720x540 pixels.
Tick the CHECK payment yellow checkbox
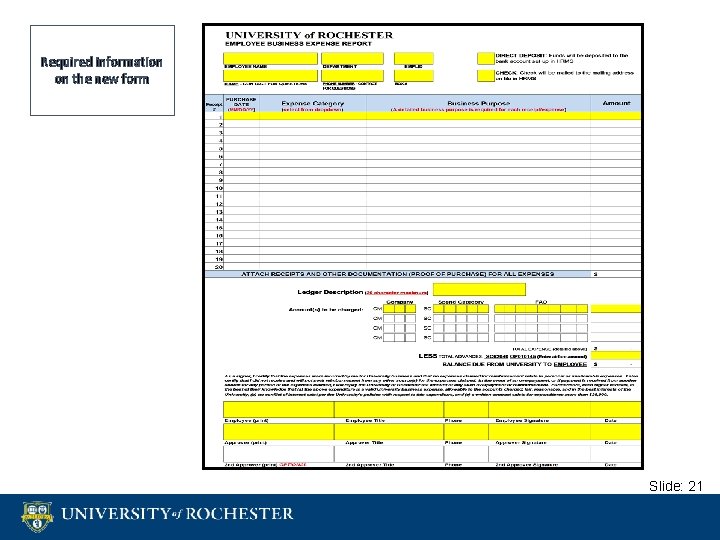(x=485, y=76)
